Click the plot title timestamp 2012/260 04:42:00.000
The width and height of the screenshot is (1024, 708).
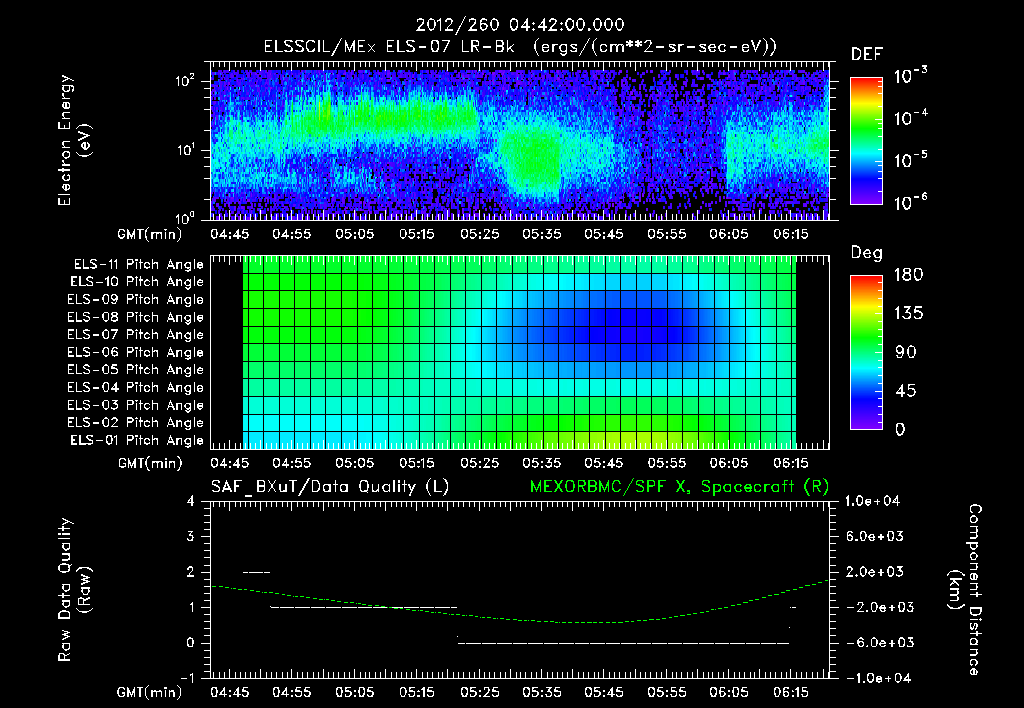click(x=520, y=25)
